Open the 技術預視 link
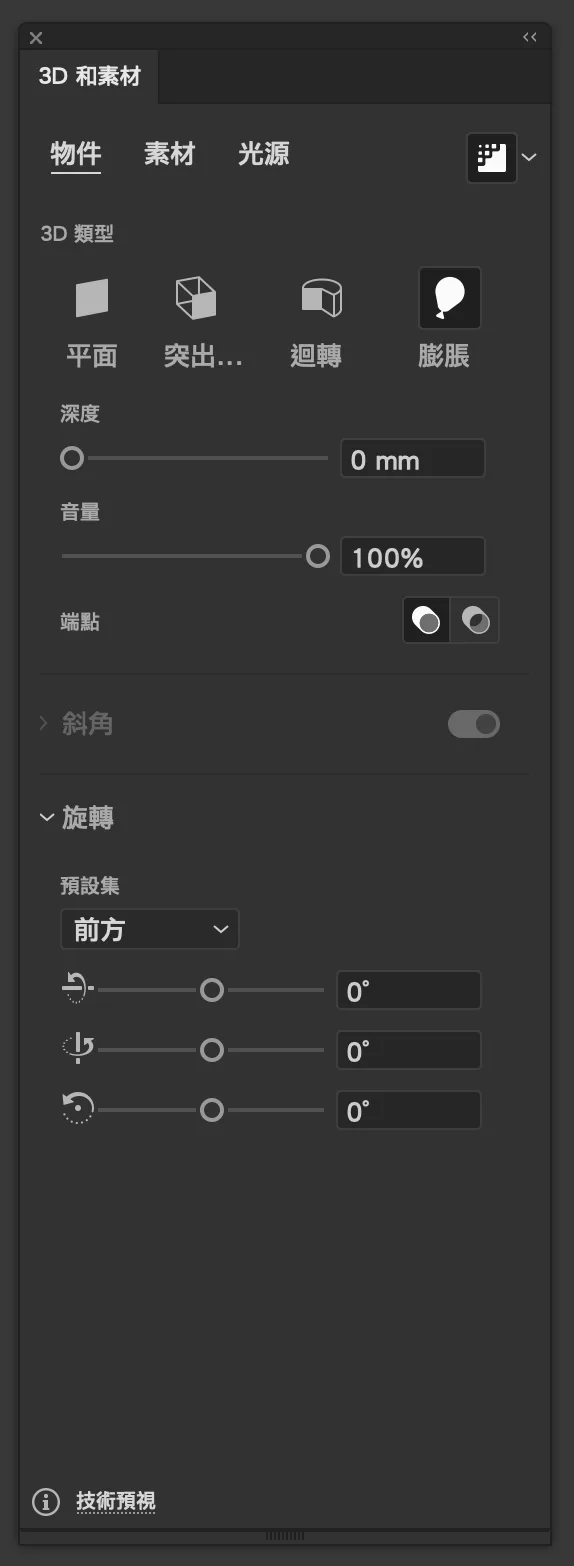574x1566 pixels. [116, 1501]
